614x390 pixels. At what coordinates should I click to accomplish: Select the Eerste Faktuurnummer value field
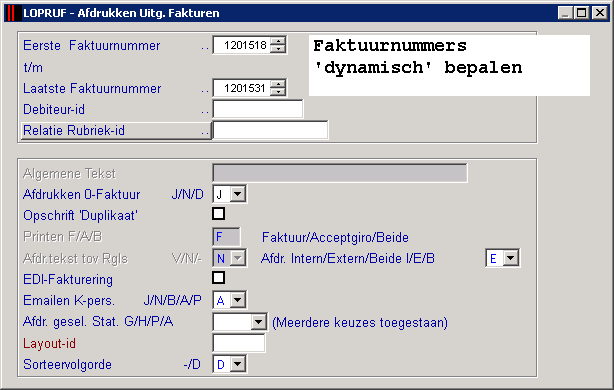242,45
